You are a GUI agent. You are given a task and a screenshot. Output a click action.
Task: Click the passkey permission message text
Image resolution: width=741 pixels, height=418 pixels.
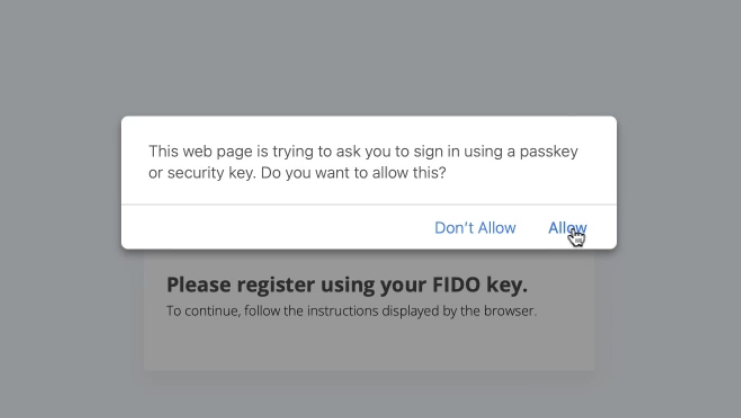pyautogui.click(x=363, y=162)
